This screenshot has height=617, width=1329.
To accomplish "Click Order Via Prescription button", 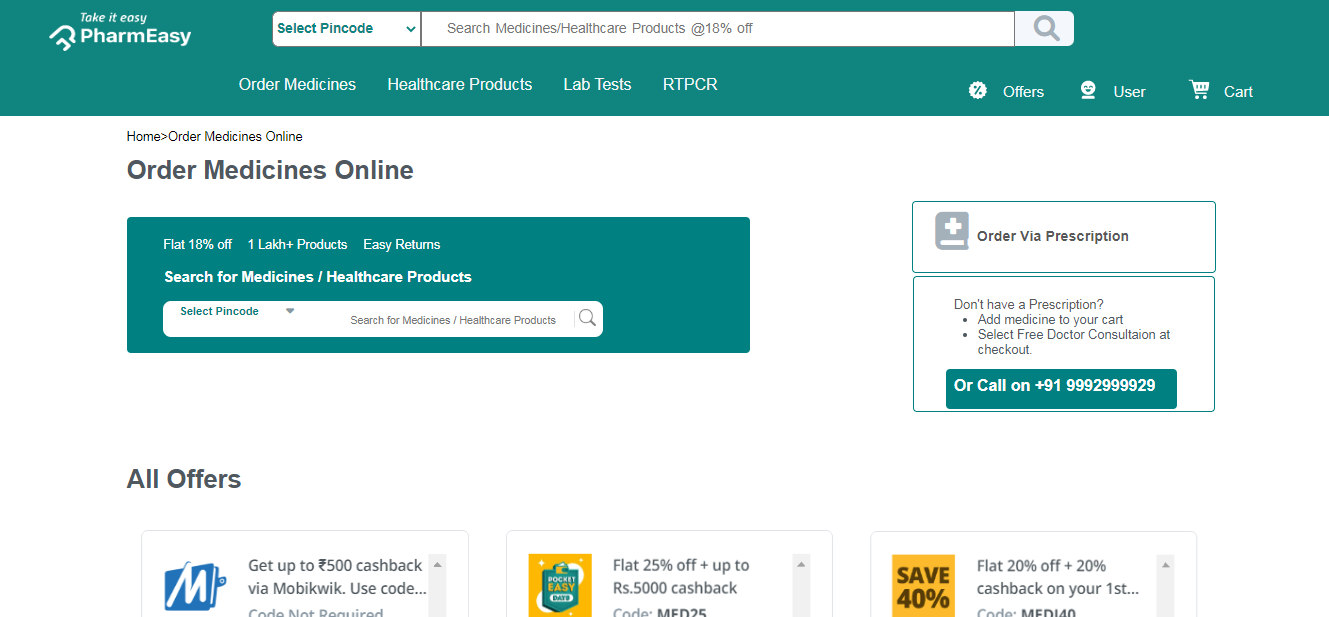I will 1064,237.
